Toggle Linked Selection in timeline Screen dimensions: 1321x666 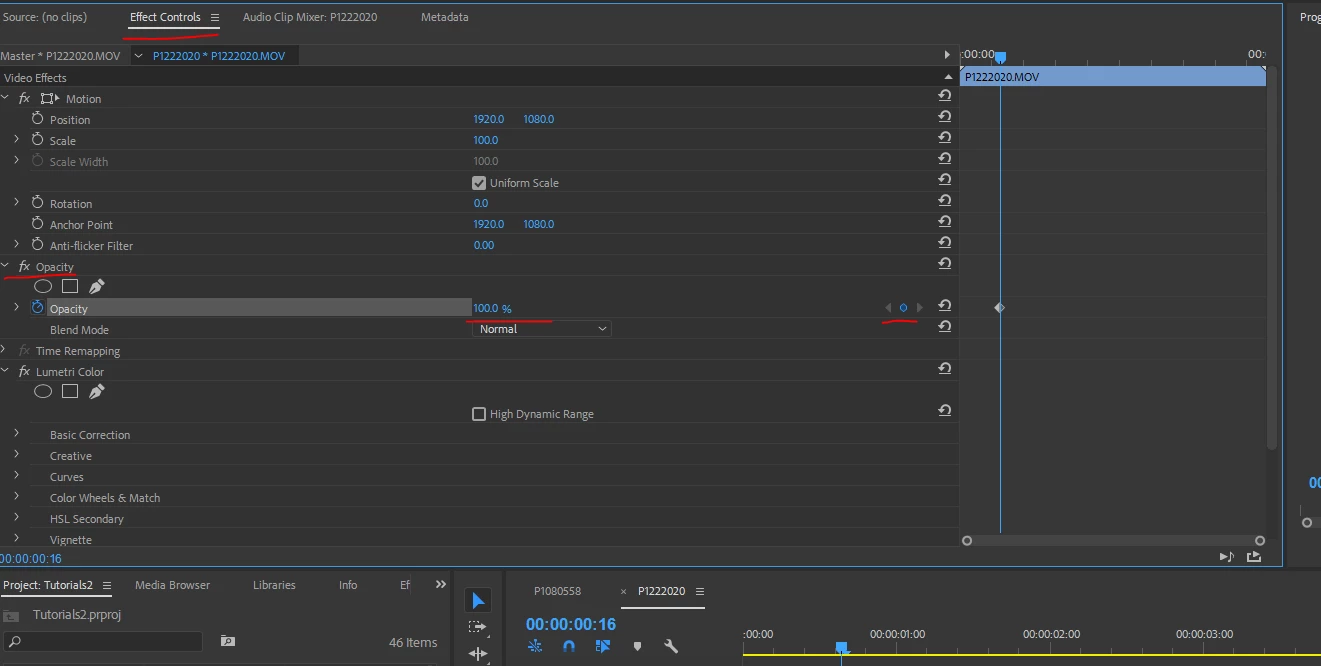(603, 646)
